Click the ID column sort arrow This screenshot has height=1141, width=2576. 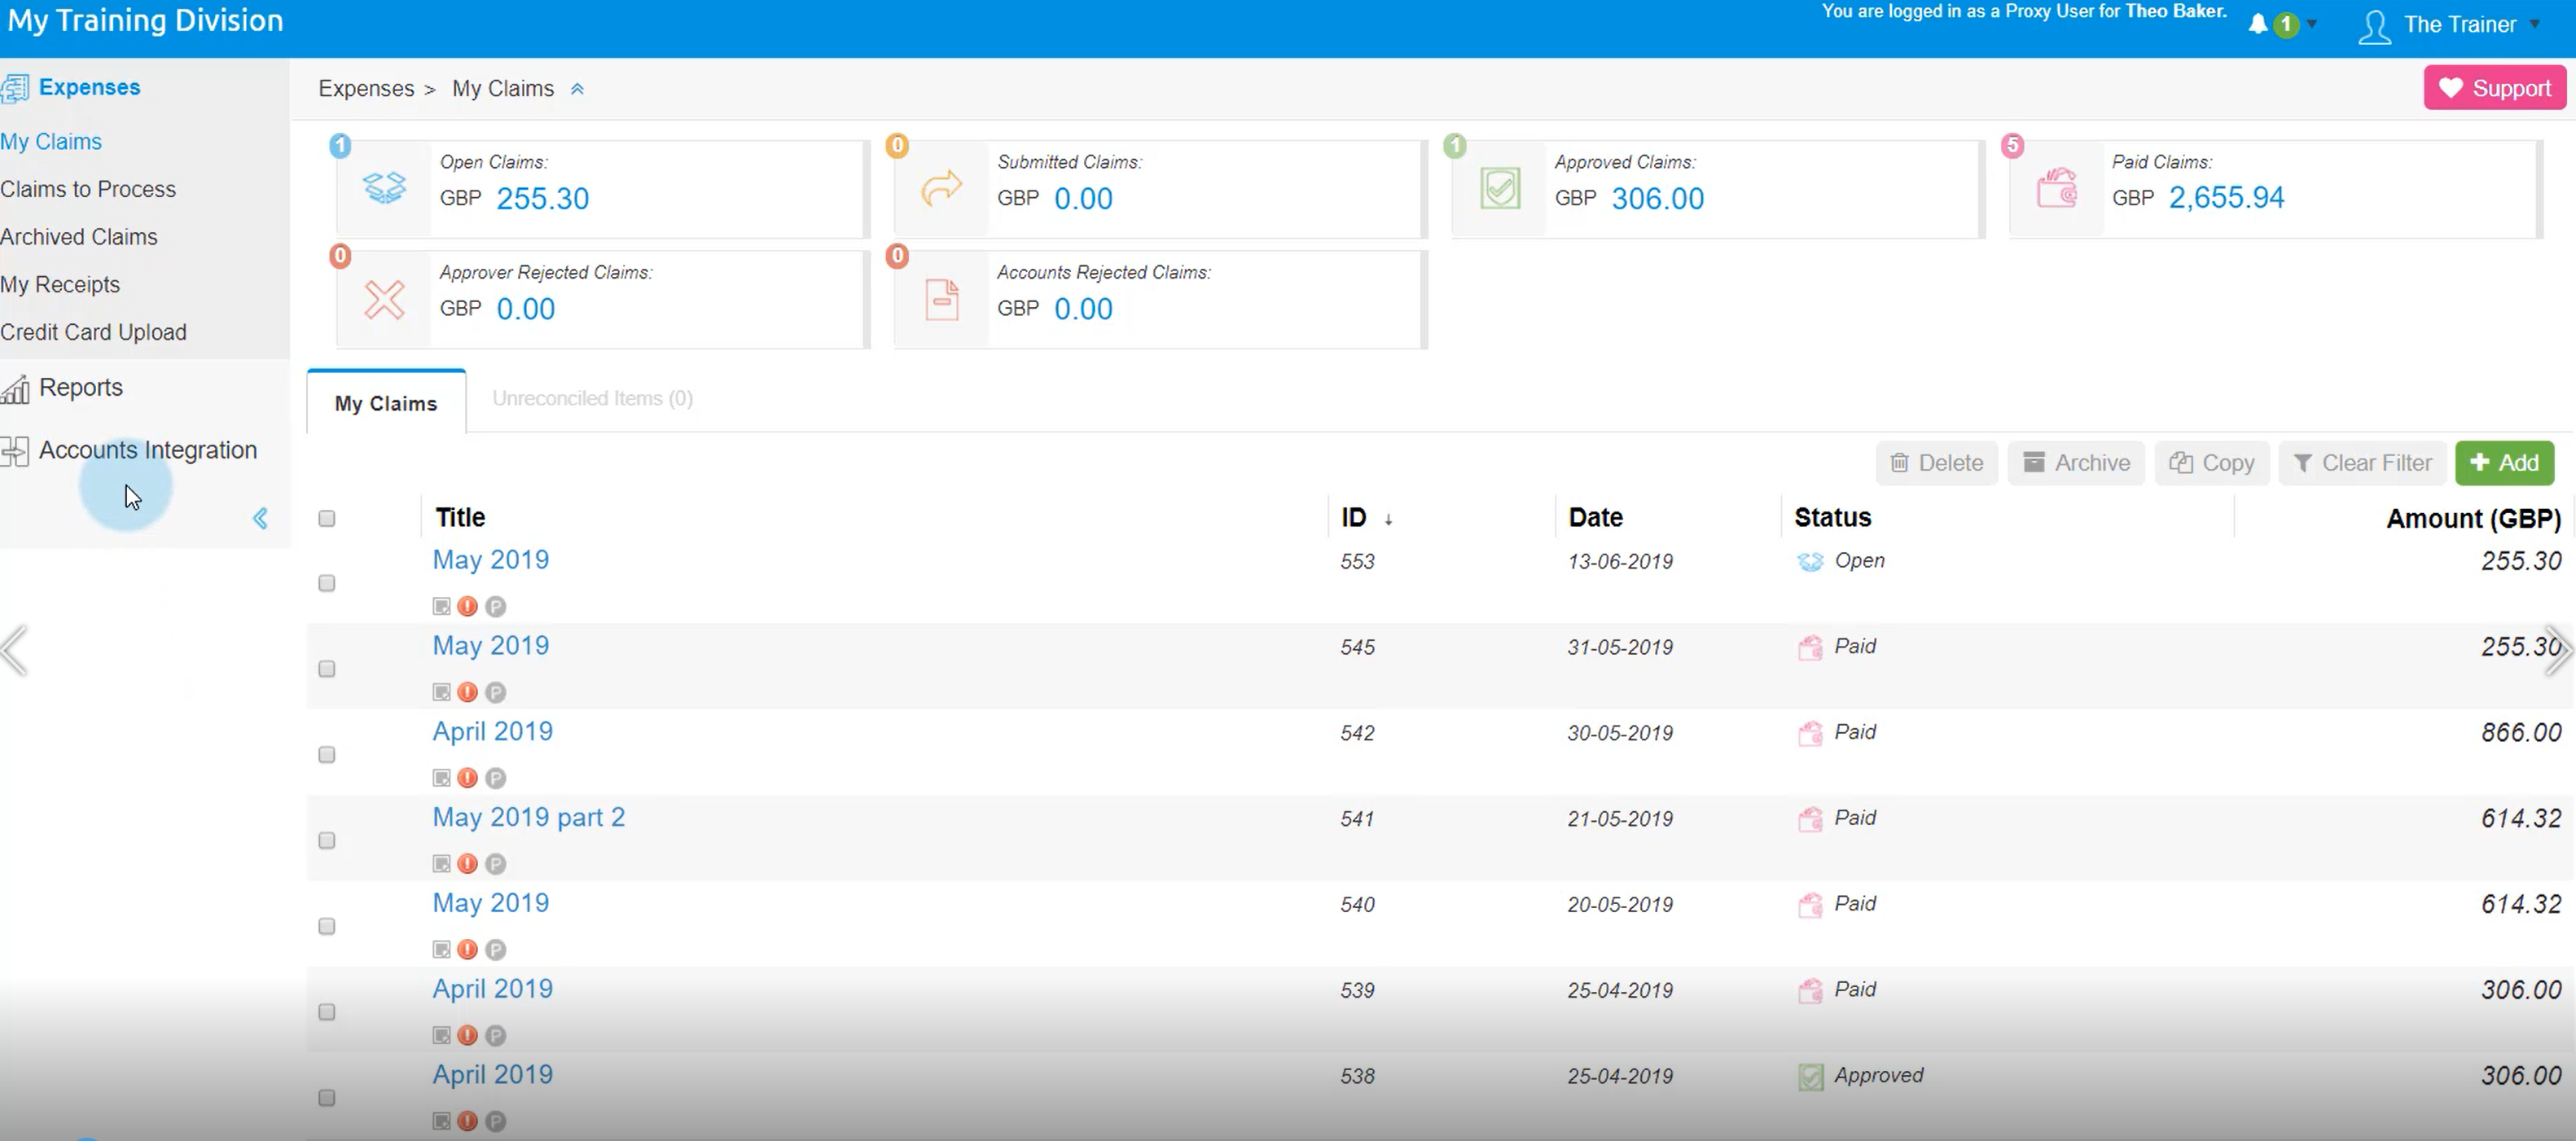pos(1389,519)
